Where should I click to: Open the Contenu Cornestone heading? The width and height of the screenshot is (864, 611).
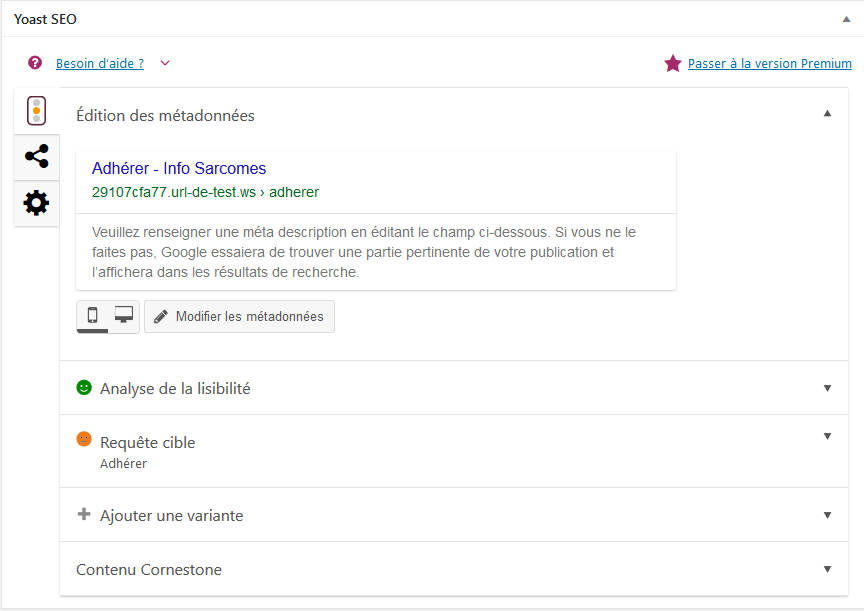[x=149, y=570]
